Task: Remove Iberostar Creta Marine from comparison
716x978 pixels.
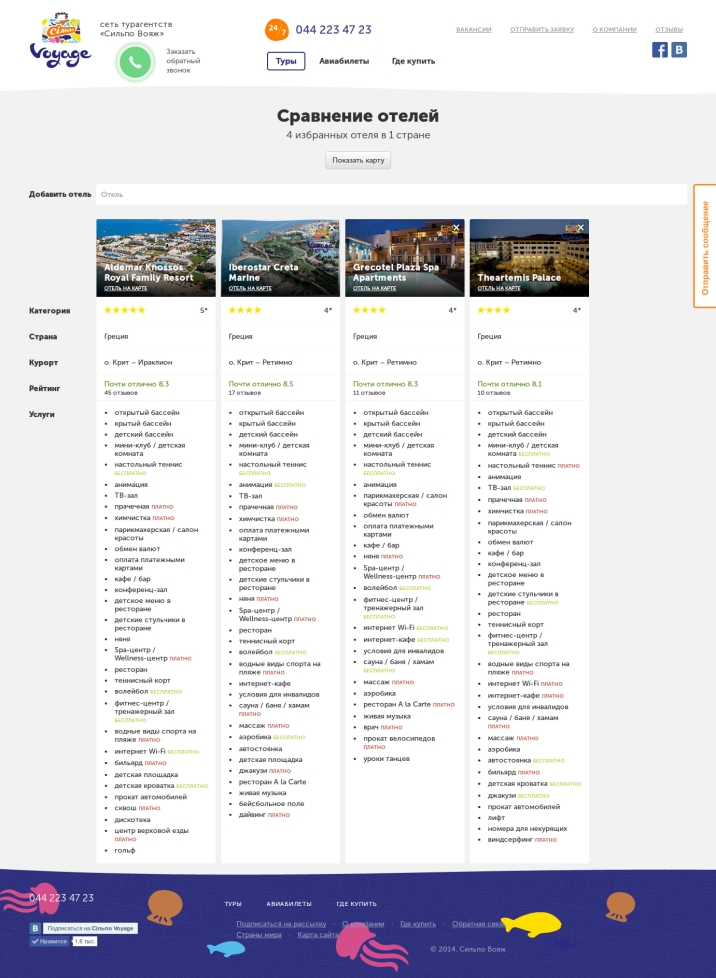Action: (x=332, y=228)
